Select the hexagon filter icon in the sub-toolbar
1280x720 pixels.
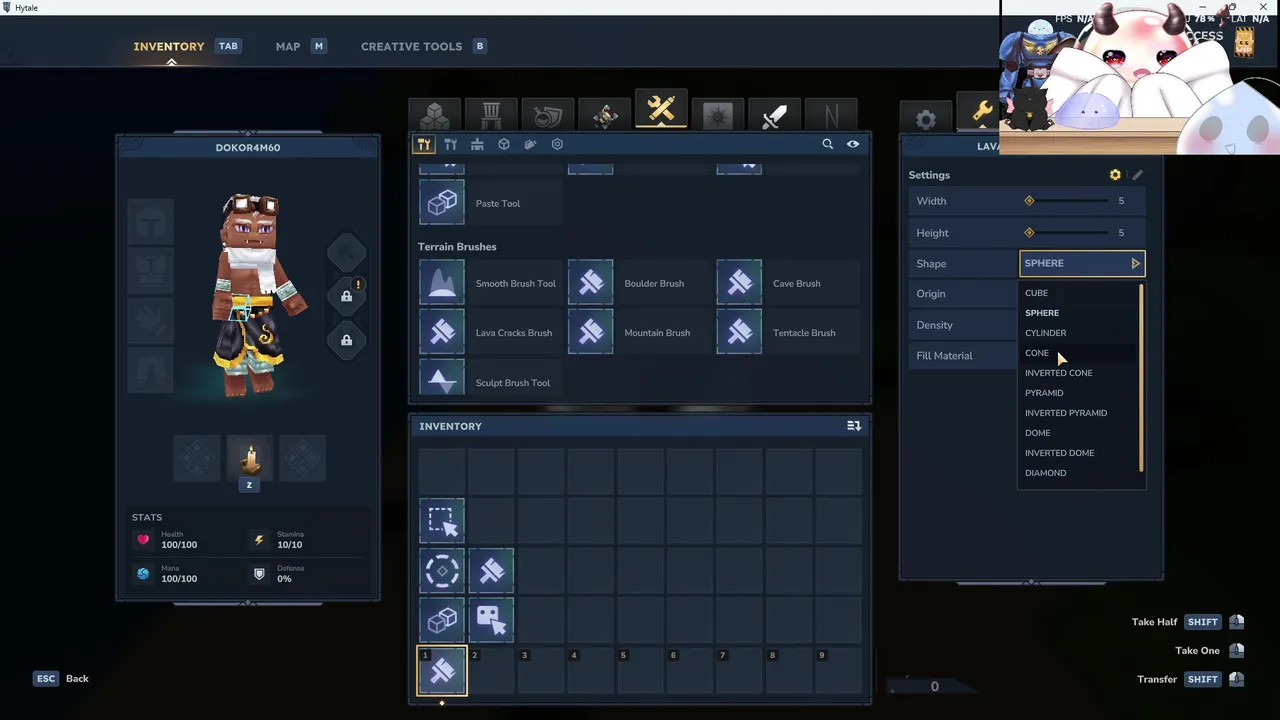coord(557,144)
